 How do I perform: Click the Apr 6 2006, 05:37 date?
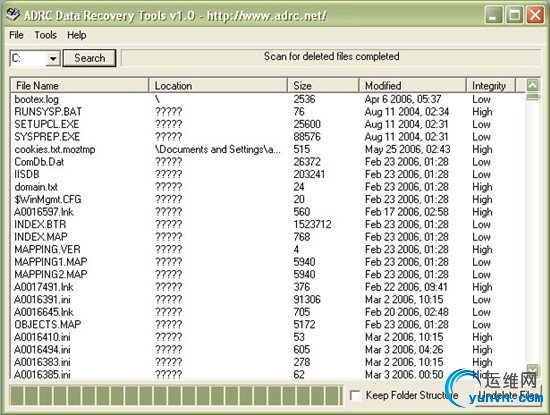[403, 99]
